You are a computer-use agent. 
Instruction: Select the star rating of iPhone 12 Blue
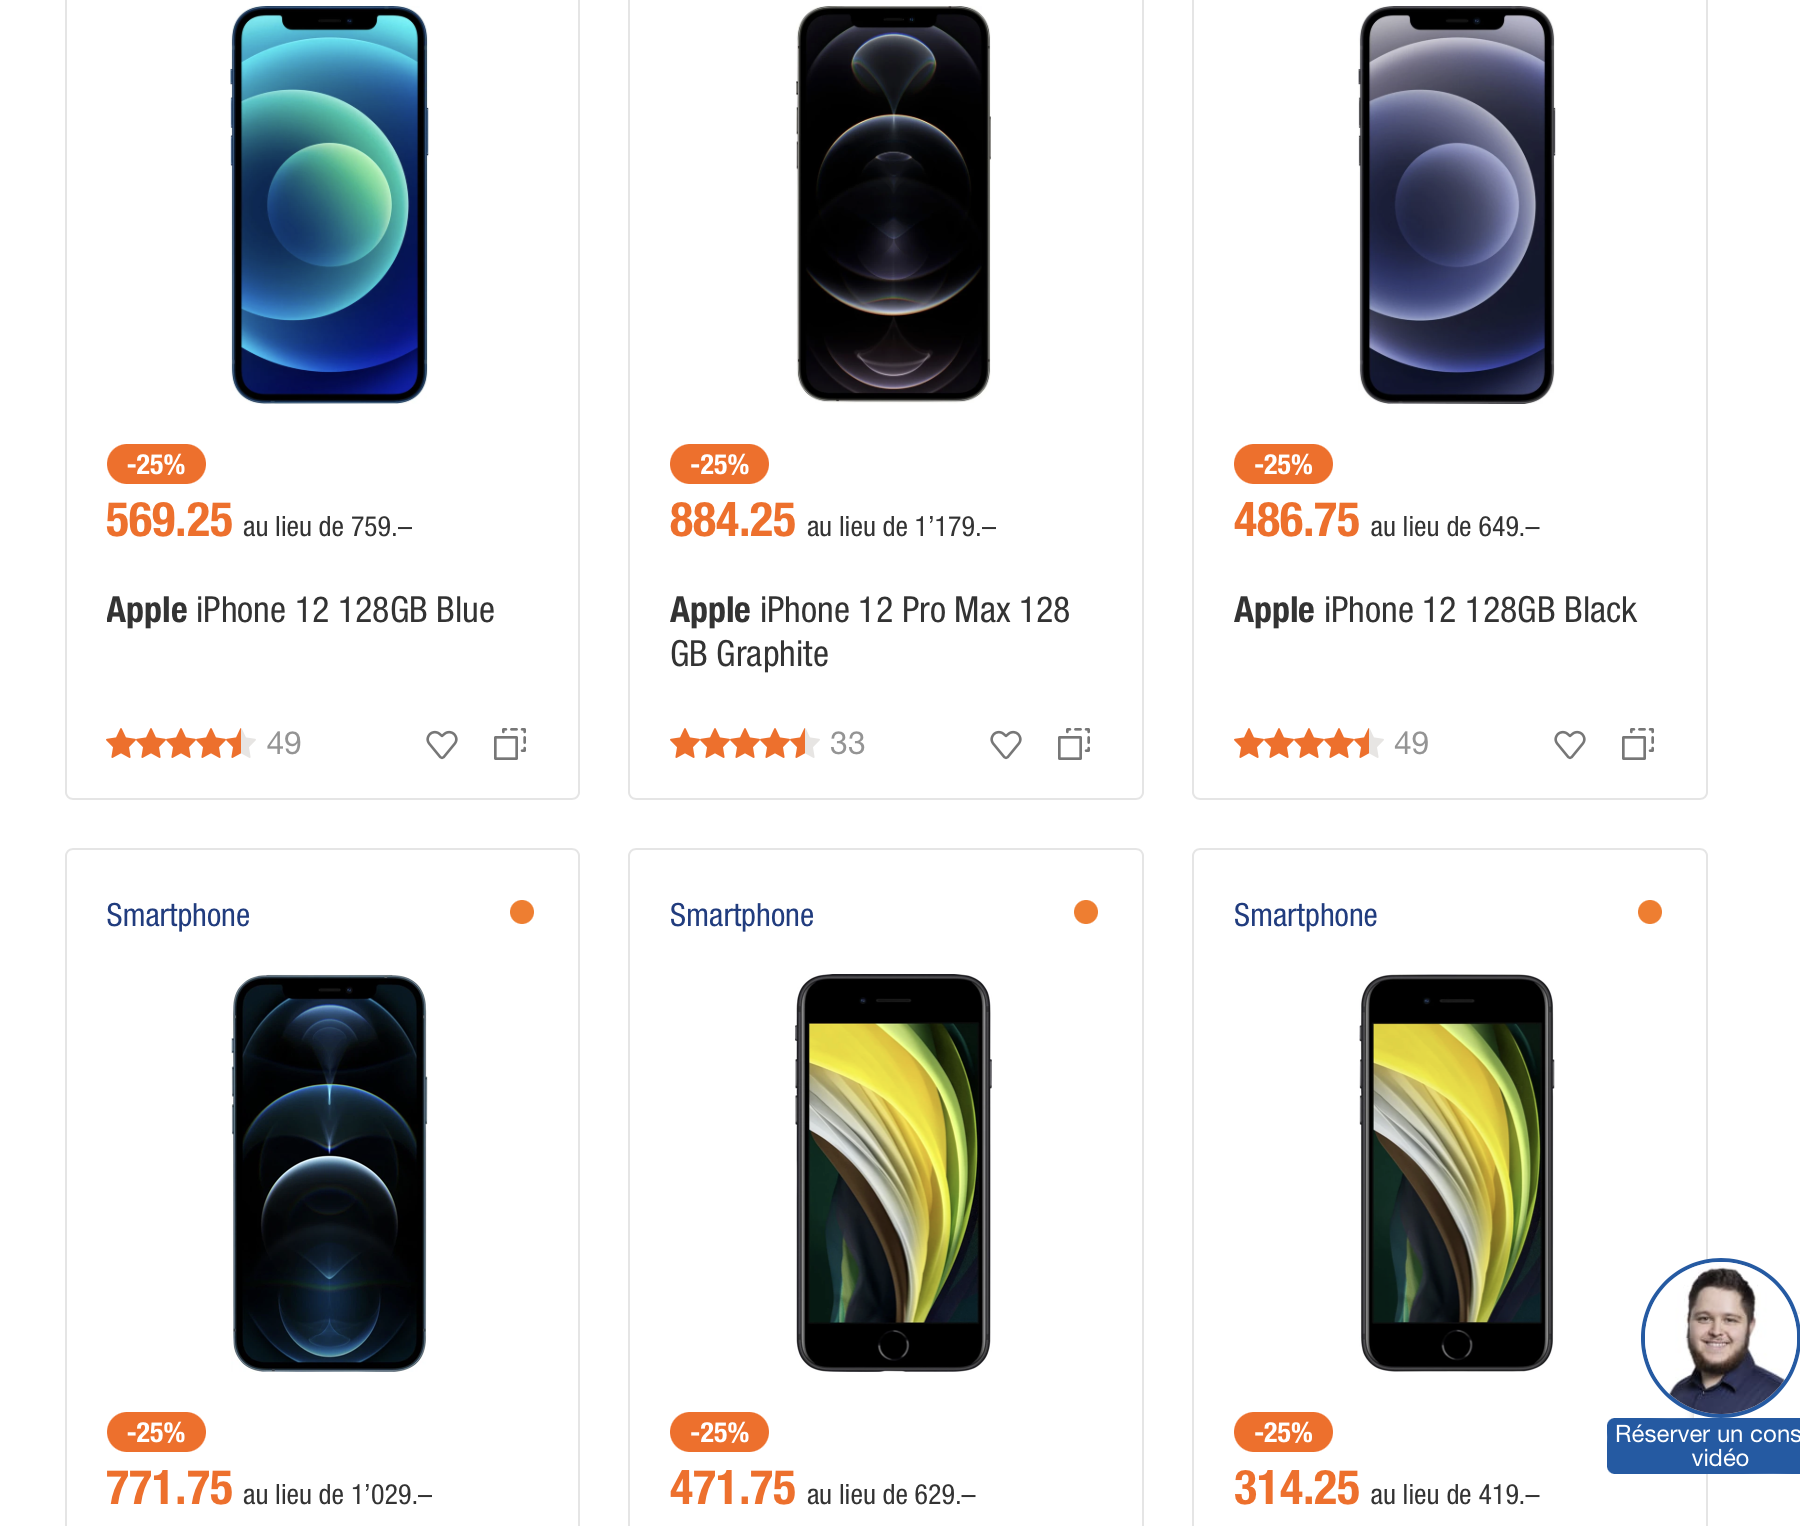pos(178,743)
